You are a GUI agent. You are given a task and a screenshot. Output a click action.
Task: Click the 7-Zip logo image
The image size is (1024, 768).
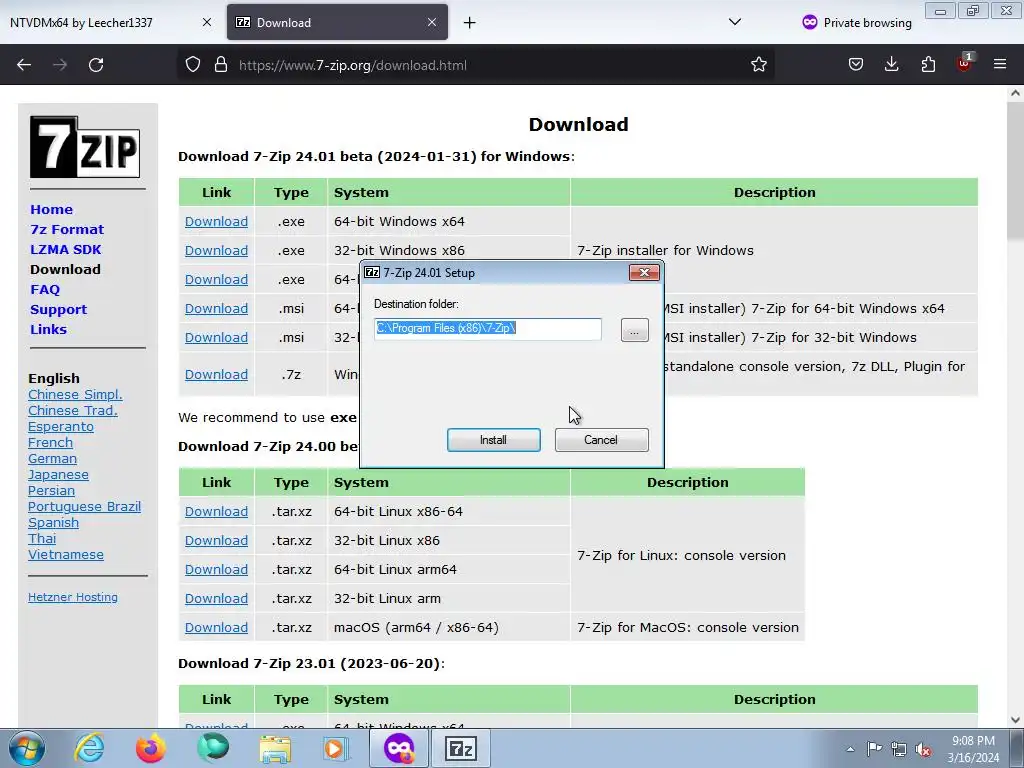pyautogui.click(x=85, y=147)
